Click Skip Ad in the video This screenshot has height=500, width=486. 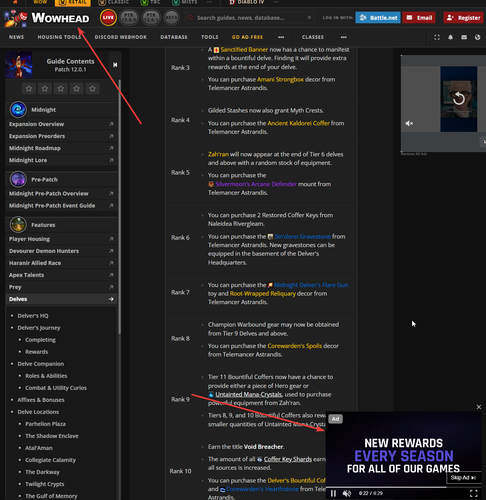click(463, 478)
